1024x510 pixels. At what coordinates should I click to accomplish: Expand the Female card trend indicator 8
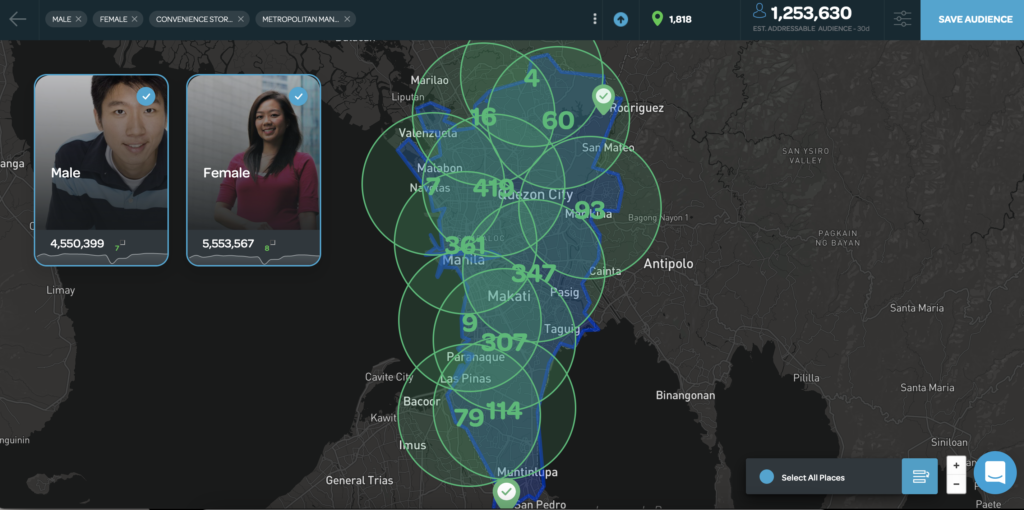(x=269, y=246)
